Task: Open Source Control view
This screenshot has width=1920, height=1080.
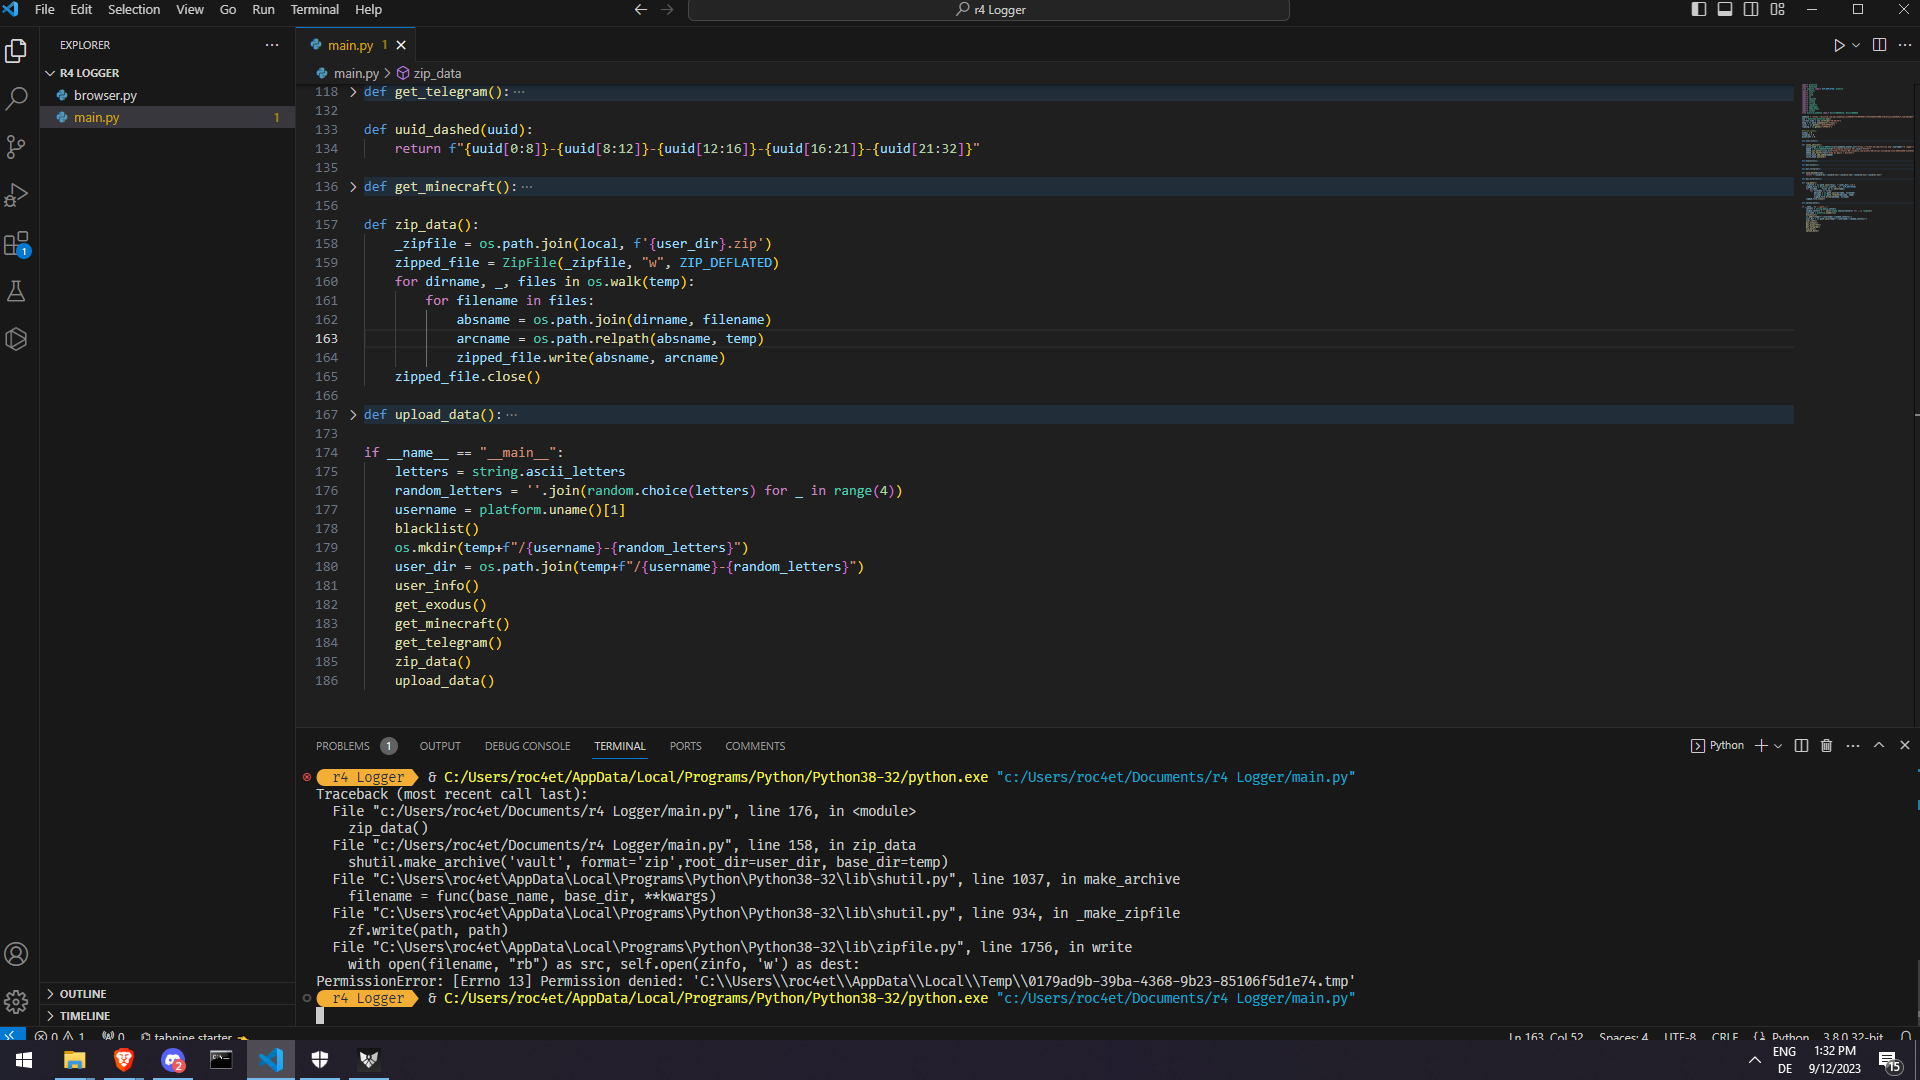Action: point(16,147)
